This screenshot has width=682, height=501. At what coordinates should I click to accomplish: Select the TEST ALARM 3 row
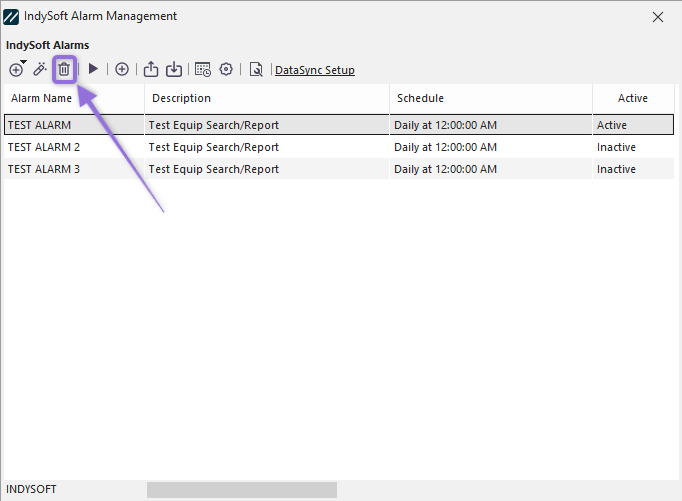coord(44,169)
